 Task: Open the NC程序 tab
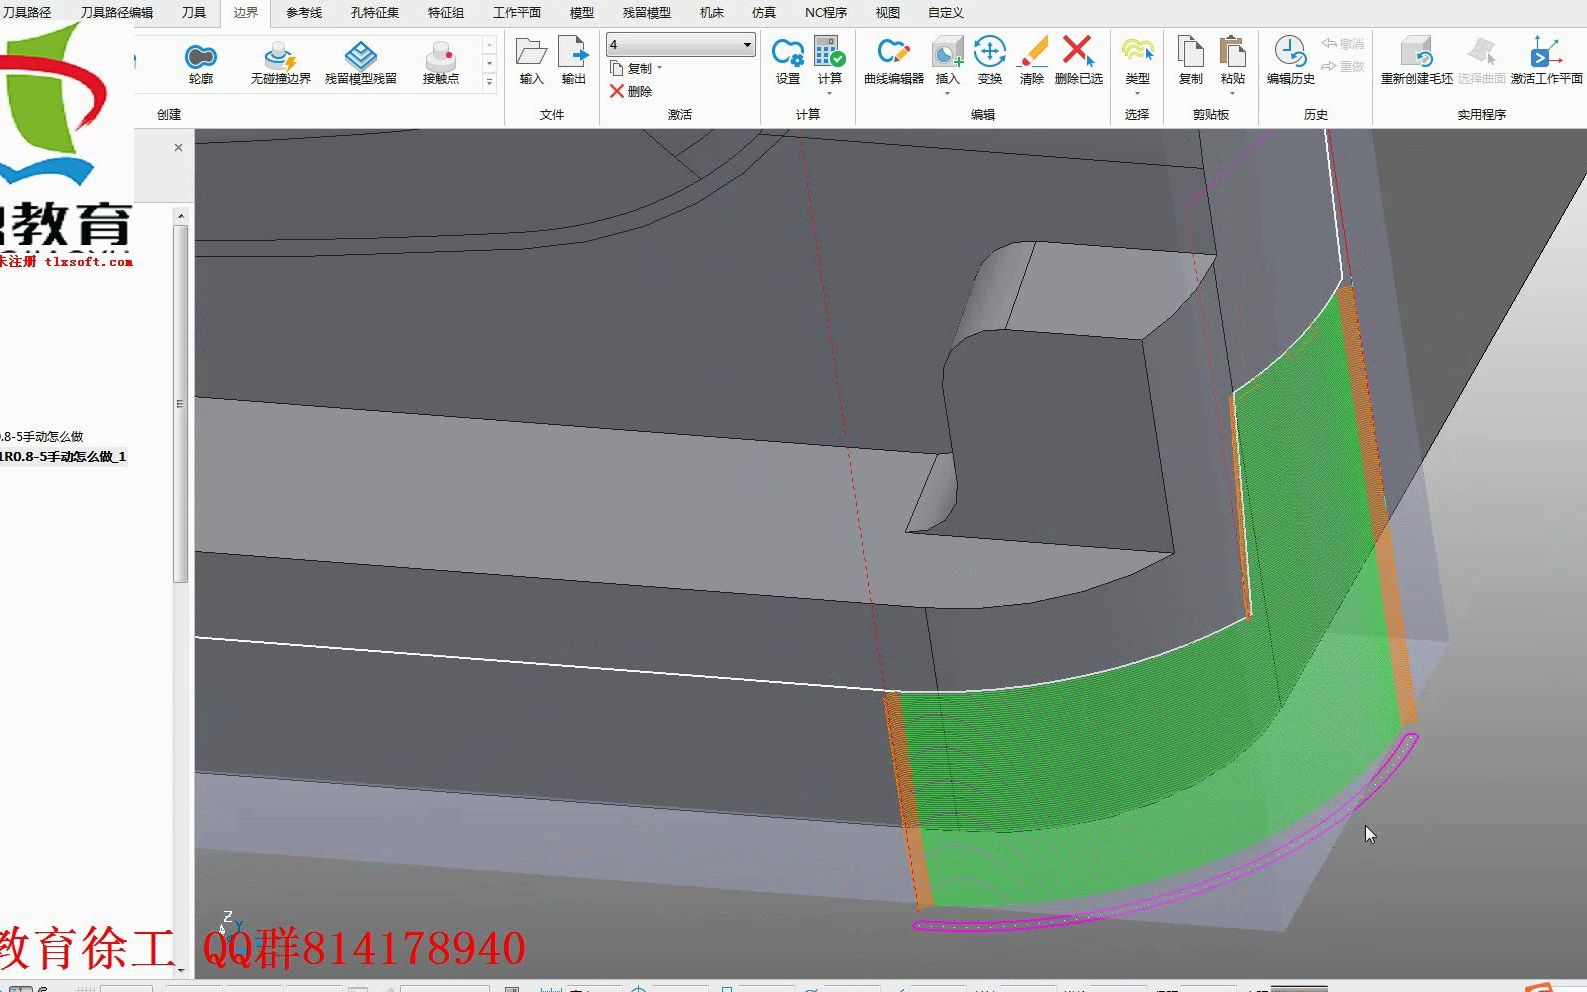coord(826,13)
